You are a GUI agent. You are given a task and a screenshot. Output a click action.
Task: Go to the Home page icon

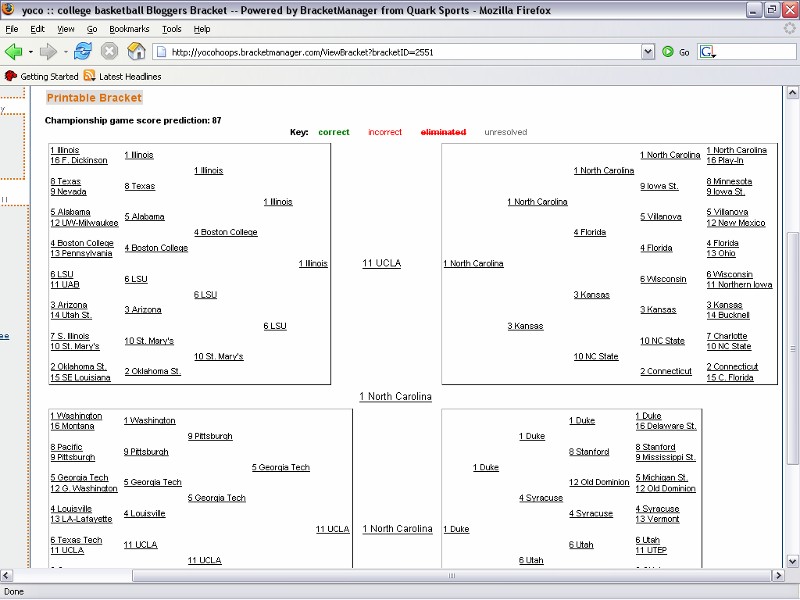point(136,52)
